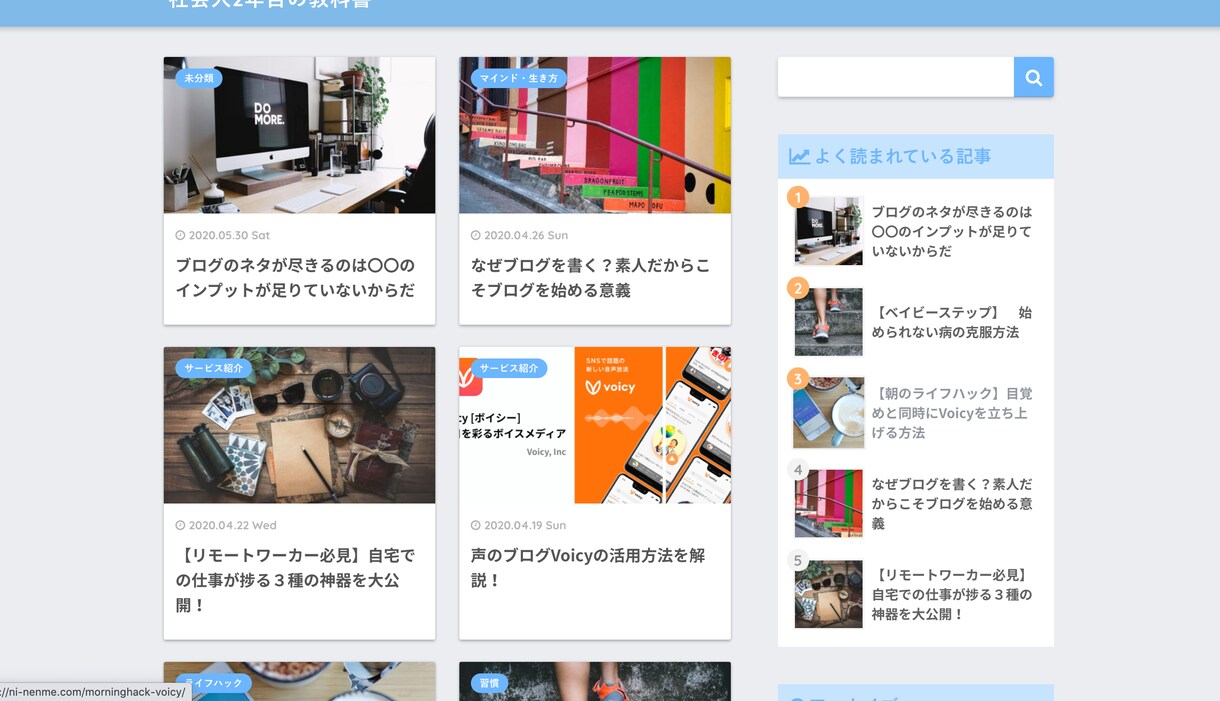Open sidebar link 【朝のライフハック】目覚めと同時にVoicy
The height and width of the screenshot is (701, 1220).
click(951, 413)
